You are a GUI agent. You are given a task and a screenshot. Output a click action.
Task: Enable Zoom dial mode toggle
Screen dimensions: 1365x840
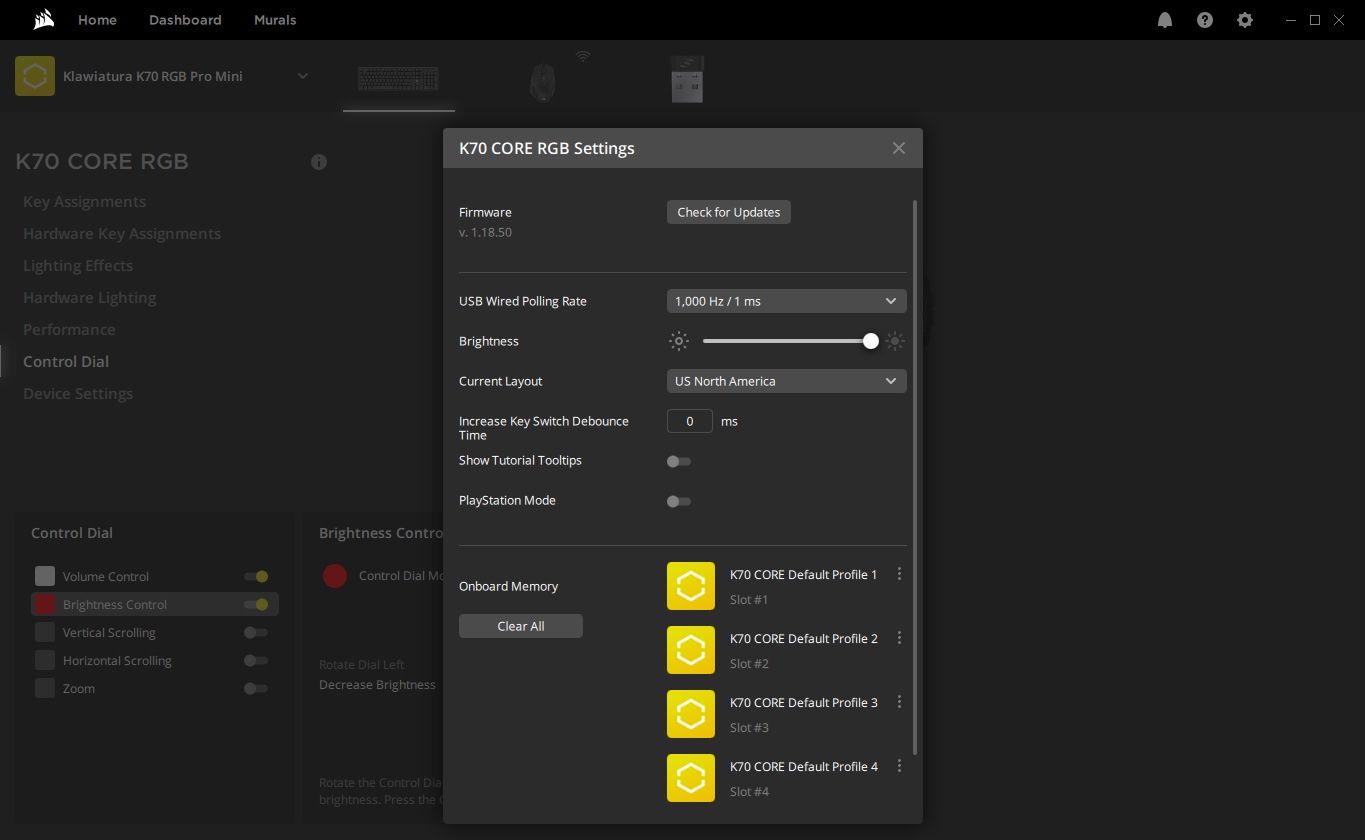tap(256, 688)
